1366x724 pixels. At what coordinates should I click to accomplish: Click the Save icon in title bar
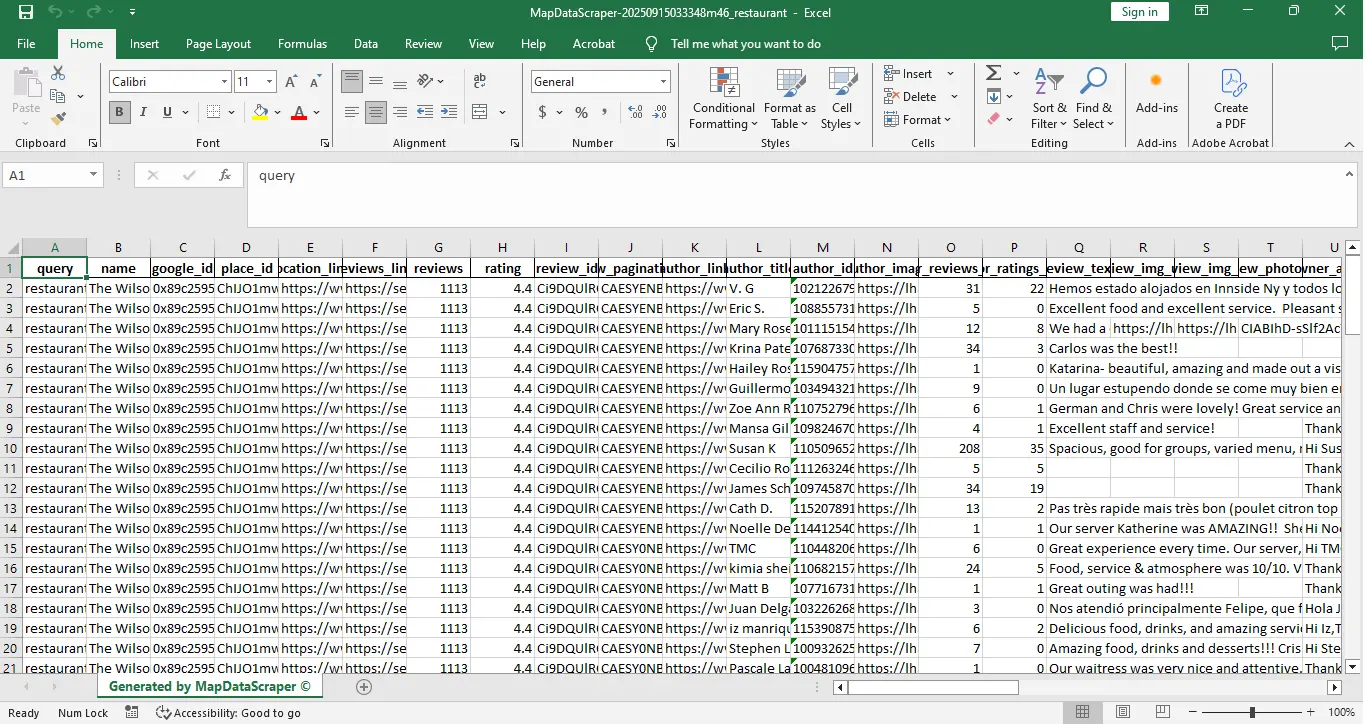tap(26, 12)
